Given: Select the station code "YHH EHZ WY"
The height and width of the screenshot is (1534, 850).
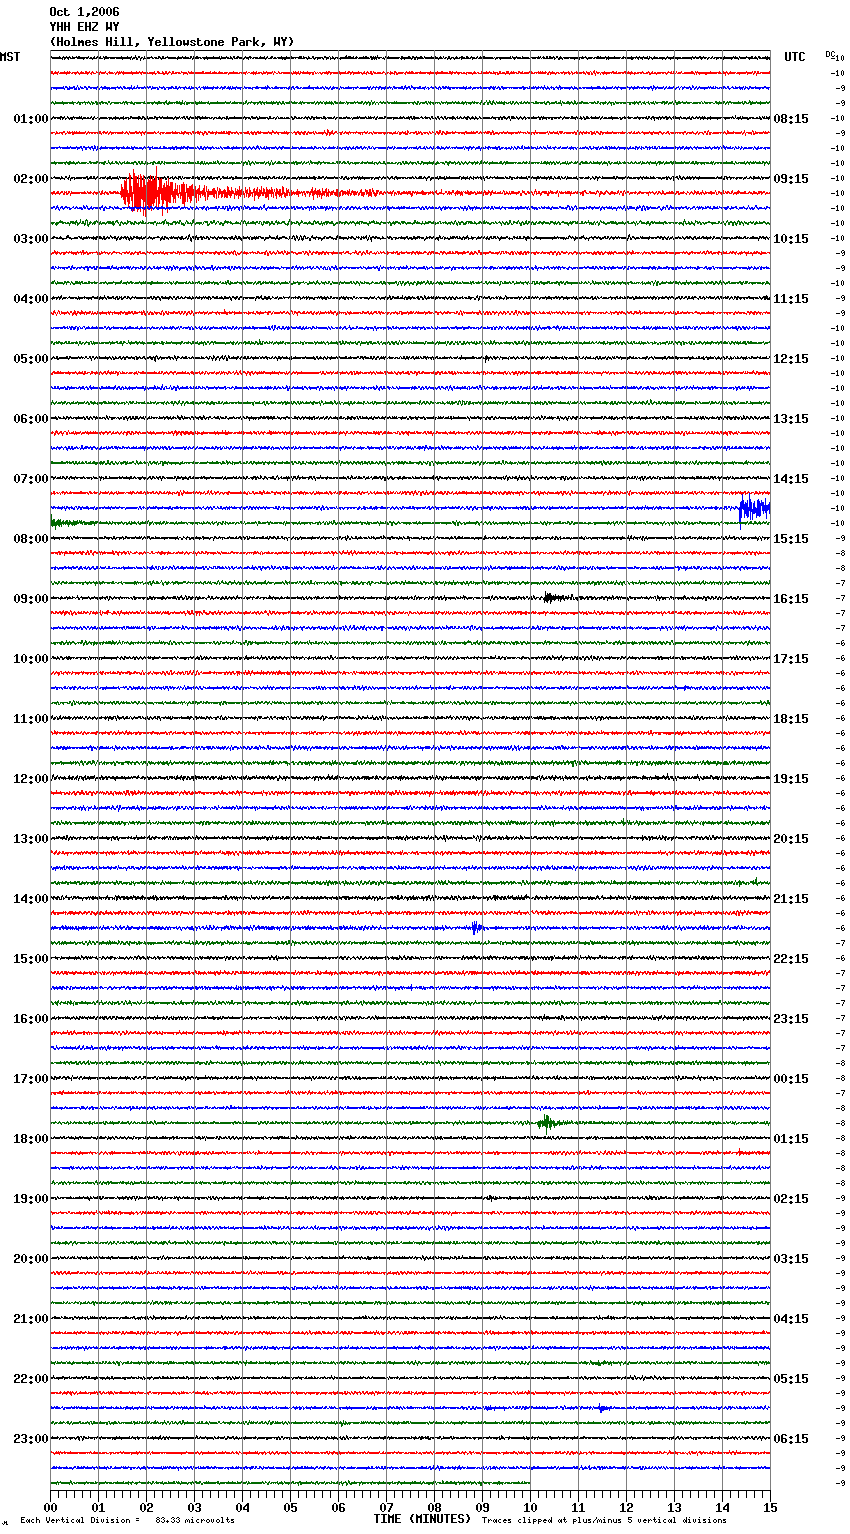Looking at the screenshot, I should click(84, 27).
